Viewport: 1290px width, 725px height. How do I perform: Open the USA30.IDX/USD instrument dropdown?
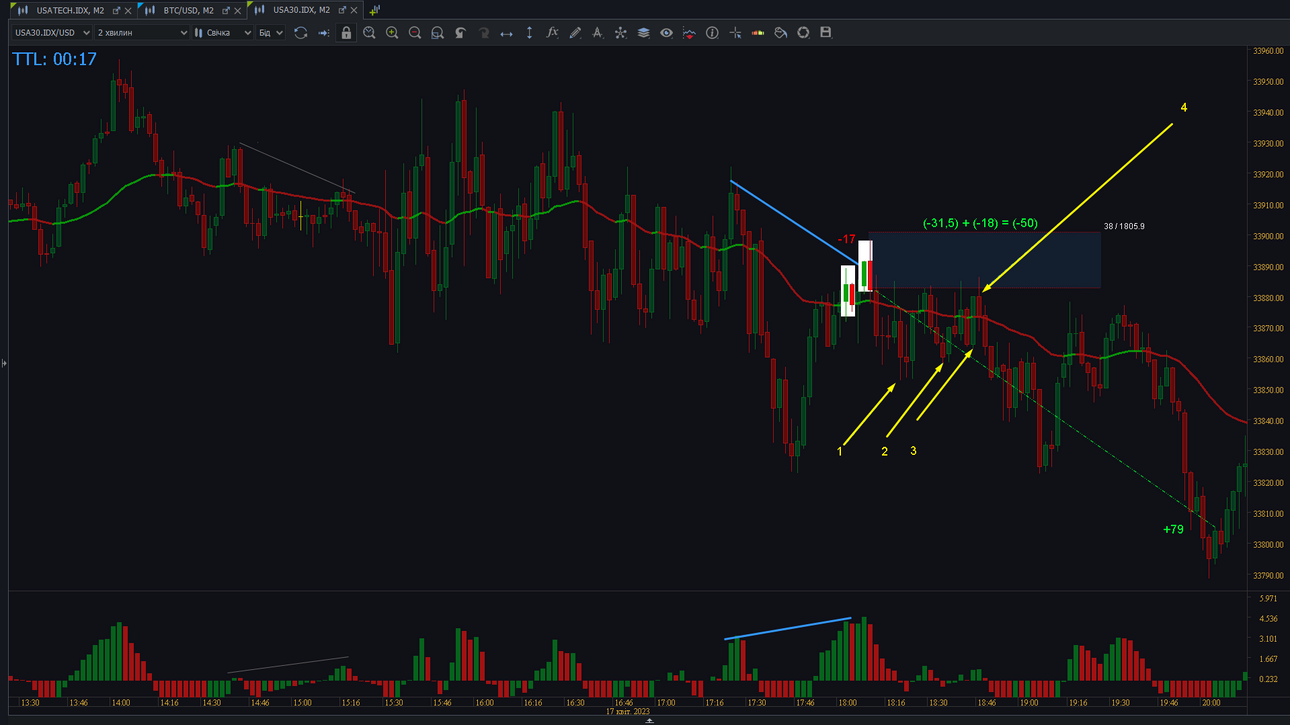tap(52, 33)
